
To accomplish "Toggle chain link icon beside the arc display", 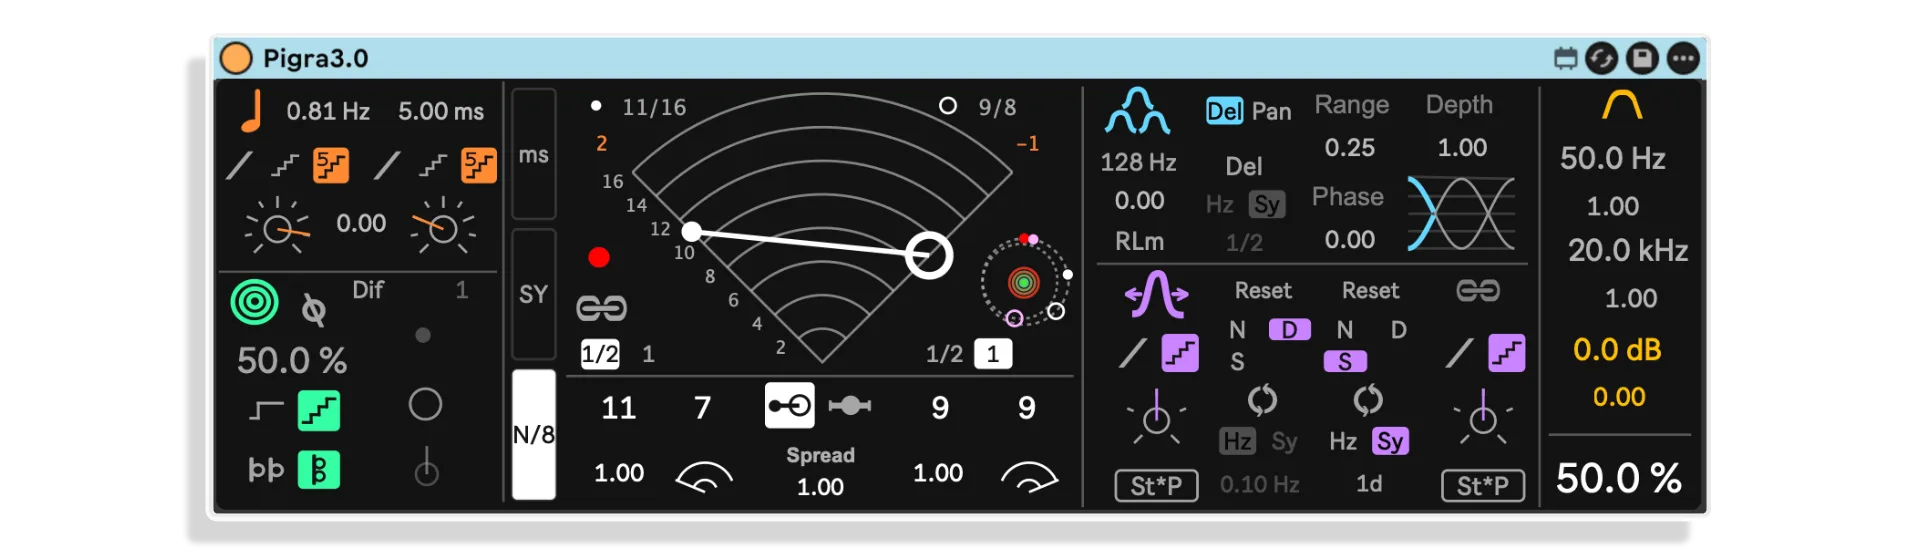I will [x=601, y=308].
